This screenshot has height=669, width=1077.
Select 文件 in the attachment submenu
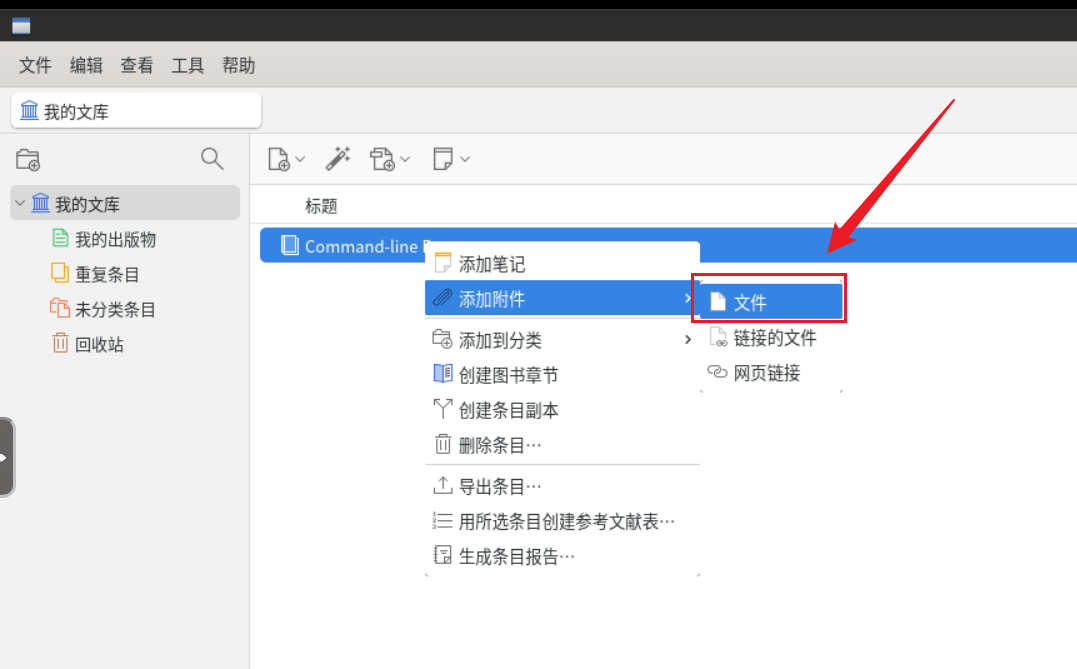pyautogui.click(x=771, y=302)
